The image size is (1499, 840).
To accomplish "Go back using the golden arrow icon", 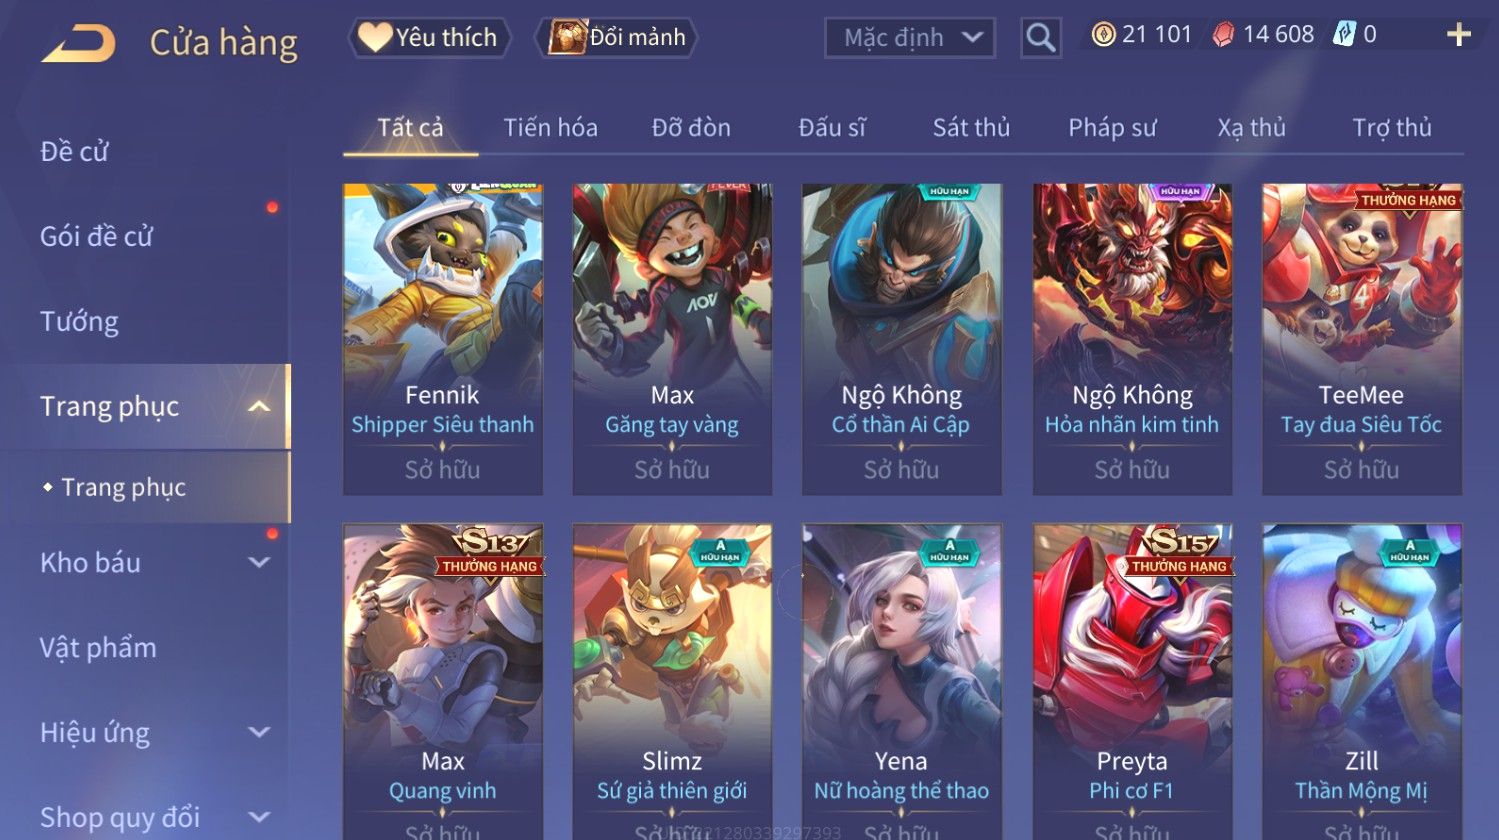I will pyautogui.click(x=78, y=44).
